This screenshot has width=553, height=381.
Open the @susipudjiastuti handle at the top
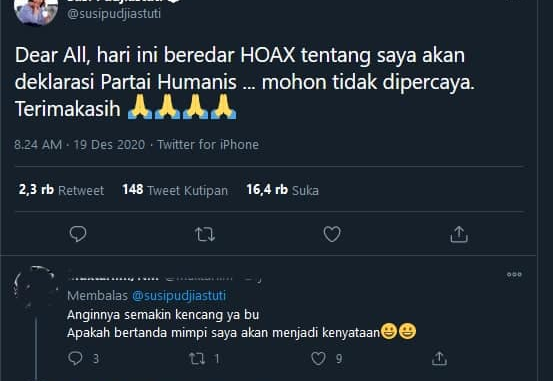pyautogui.click(x=114, y=14)
